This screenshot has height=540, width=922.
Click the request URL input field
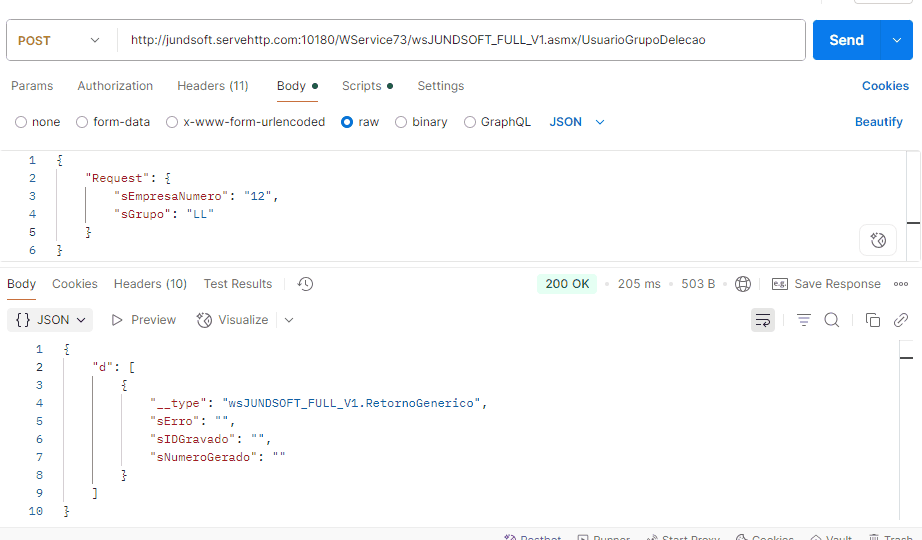click(x=460, y=40)
